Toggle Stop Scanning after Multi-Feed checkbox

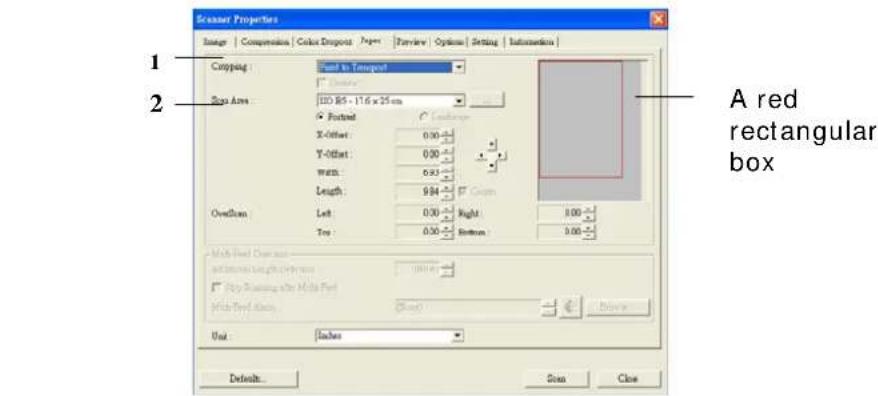(x=216, y=287)
